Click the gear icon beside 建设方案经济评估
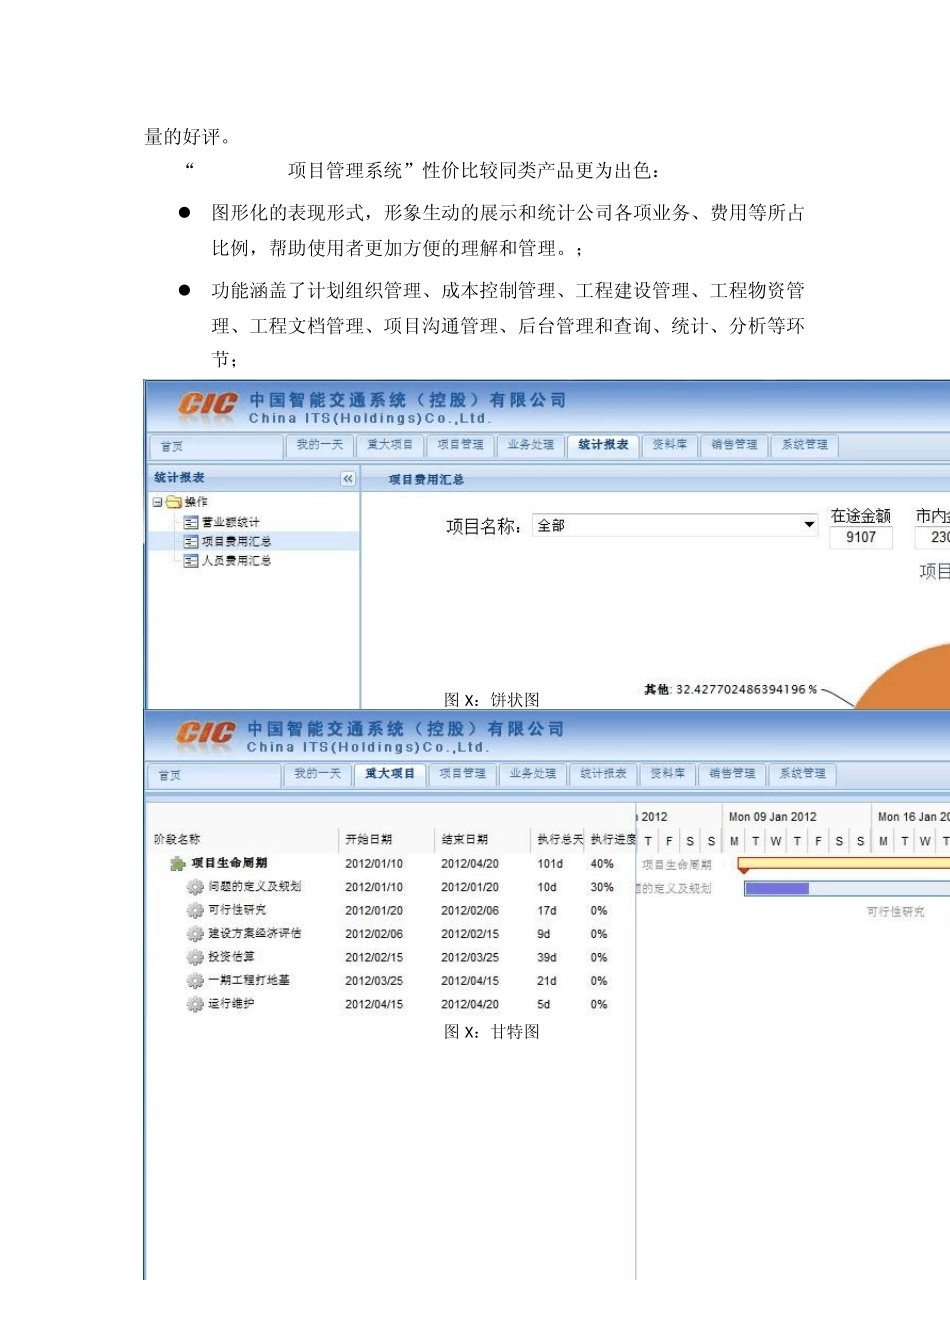The width and height of the screenshot is (950, 1344). [195, 934]
